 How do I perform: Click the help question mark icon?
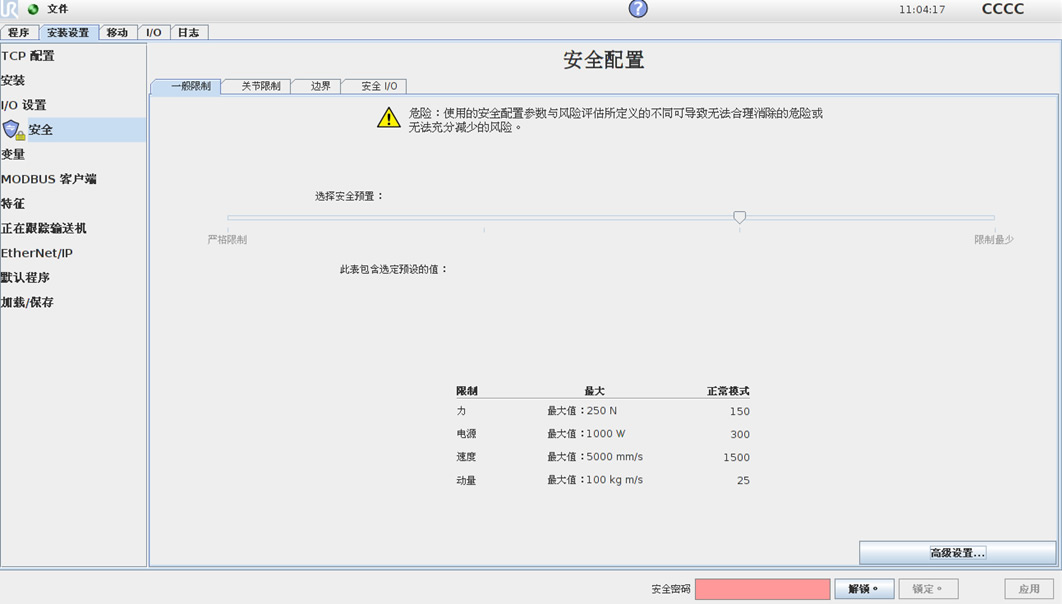638,9
